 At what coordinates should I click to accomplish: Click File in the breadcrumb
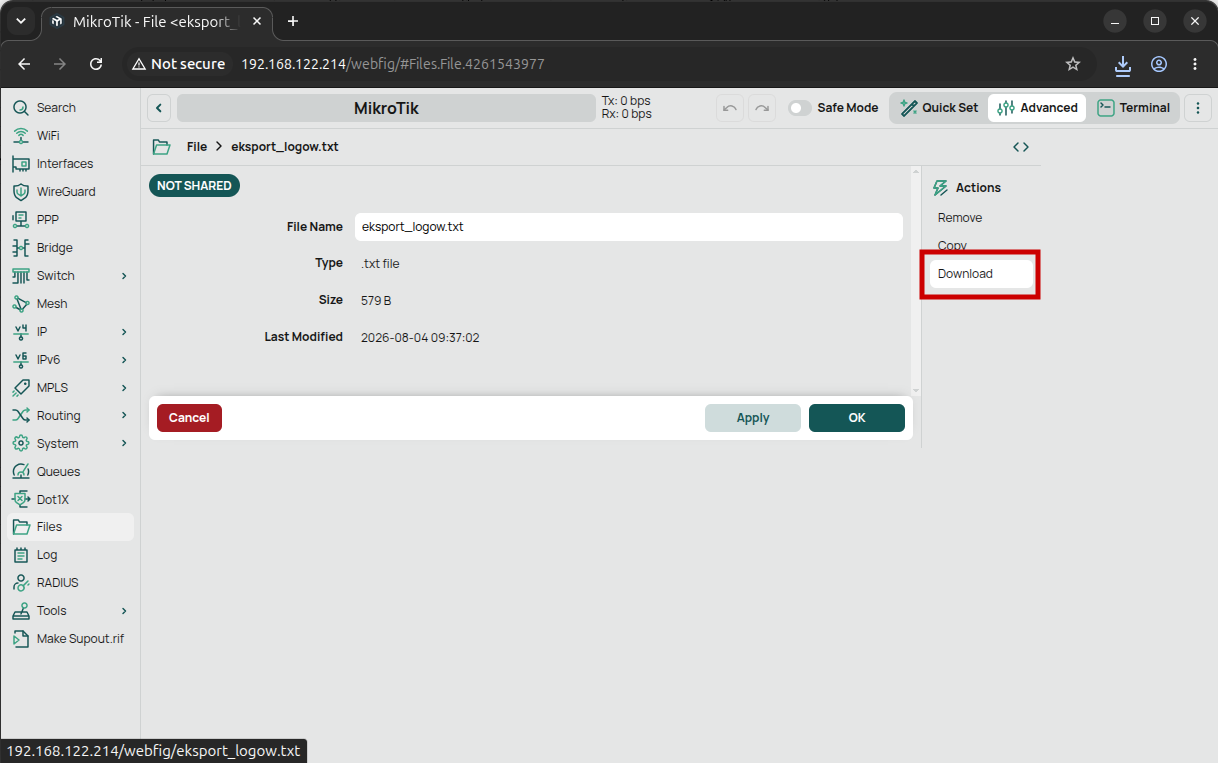point(197,147)
